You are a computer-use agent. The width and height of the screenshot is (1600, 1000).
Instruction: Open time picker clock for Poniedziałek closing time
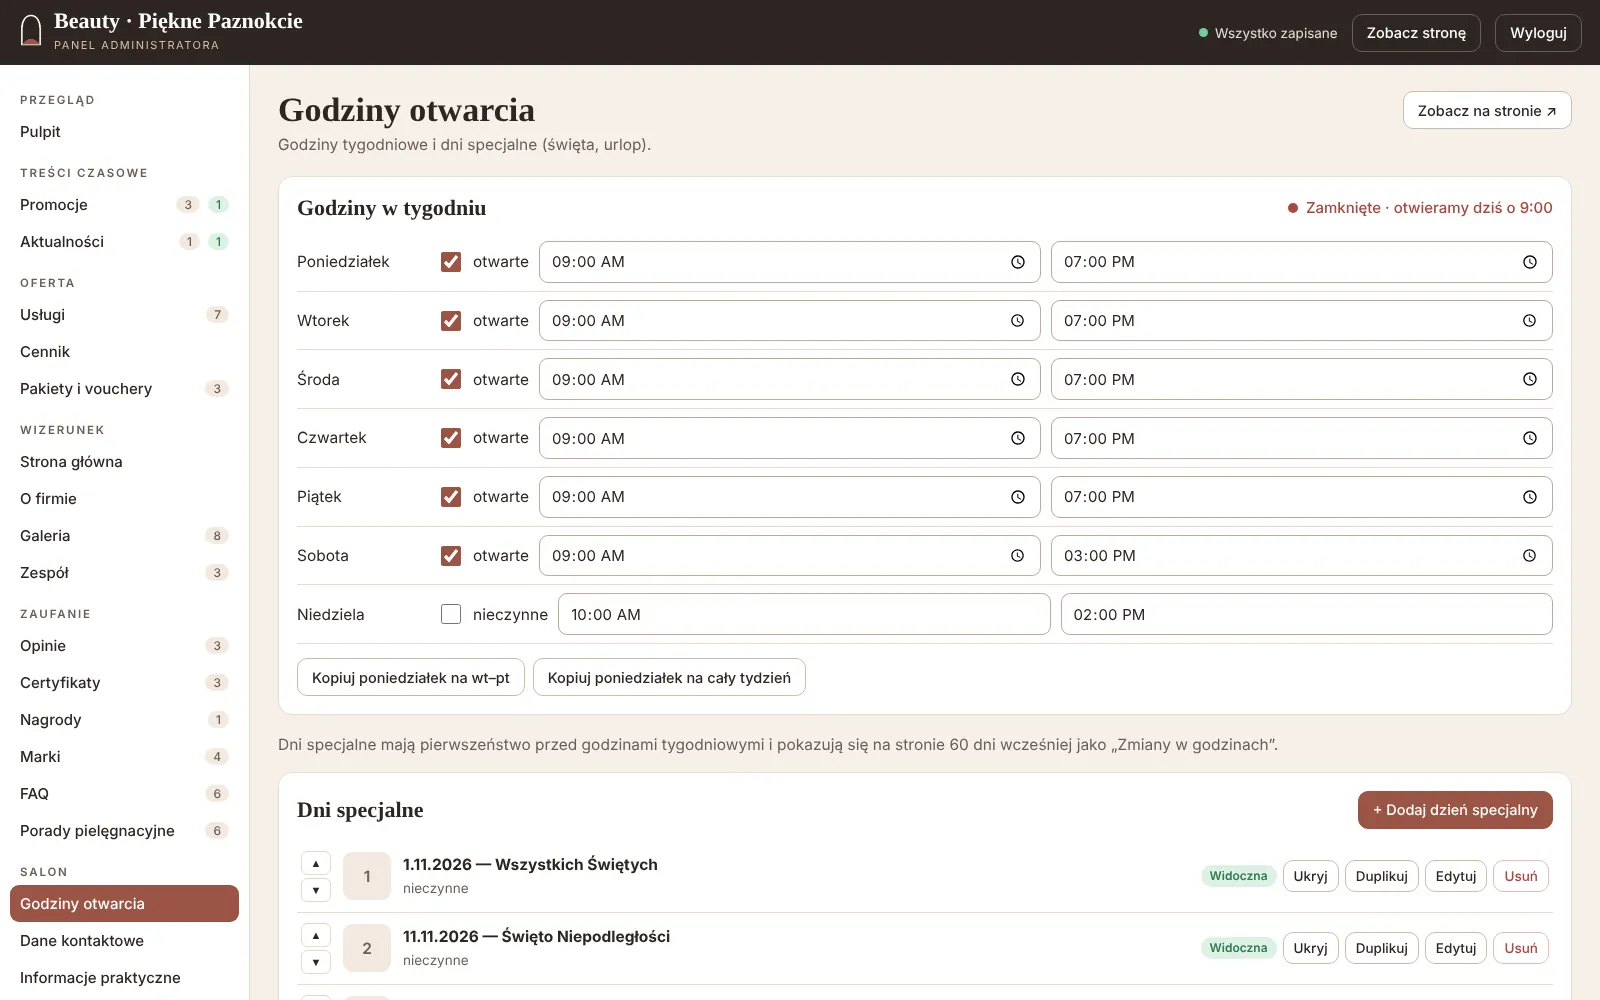1529,262
